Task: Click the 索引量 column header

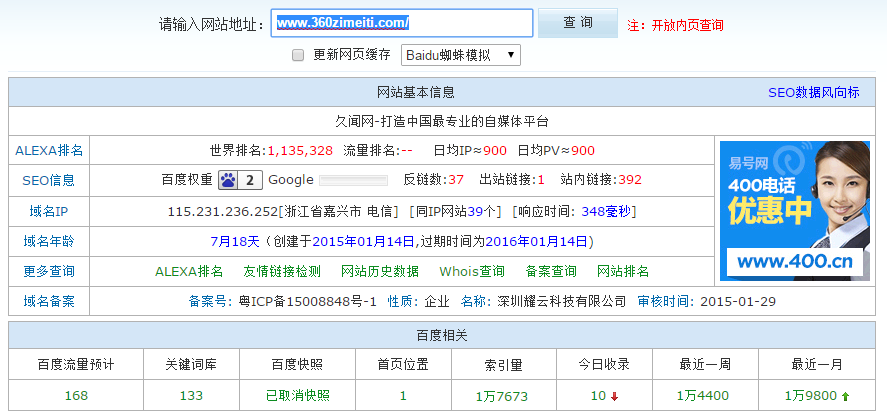Action: point(503,365)
